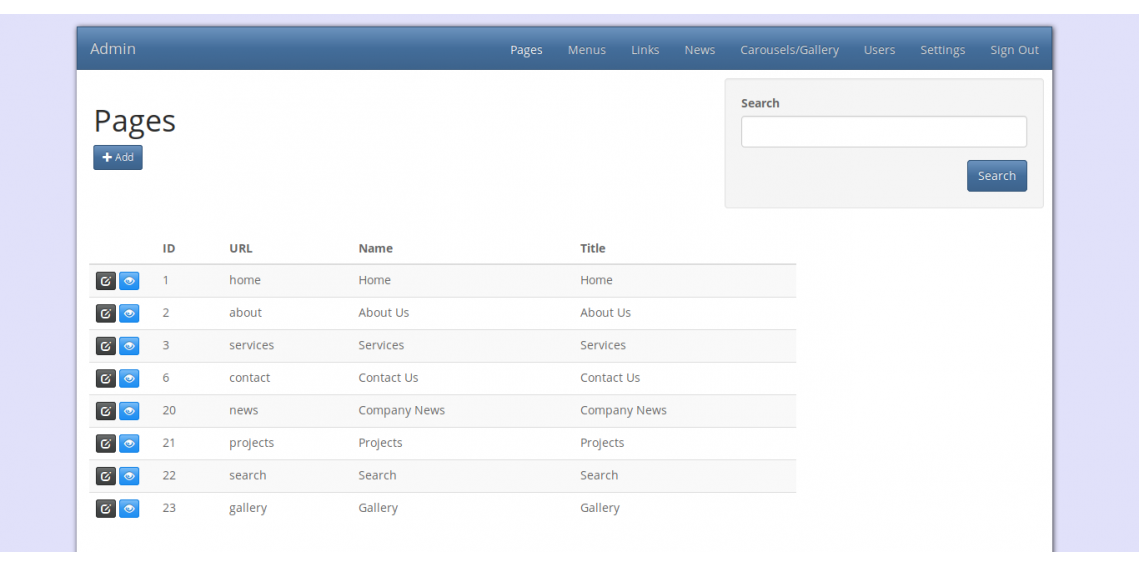
Task: Edit the gallery page row
Action: [106, 509]
